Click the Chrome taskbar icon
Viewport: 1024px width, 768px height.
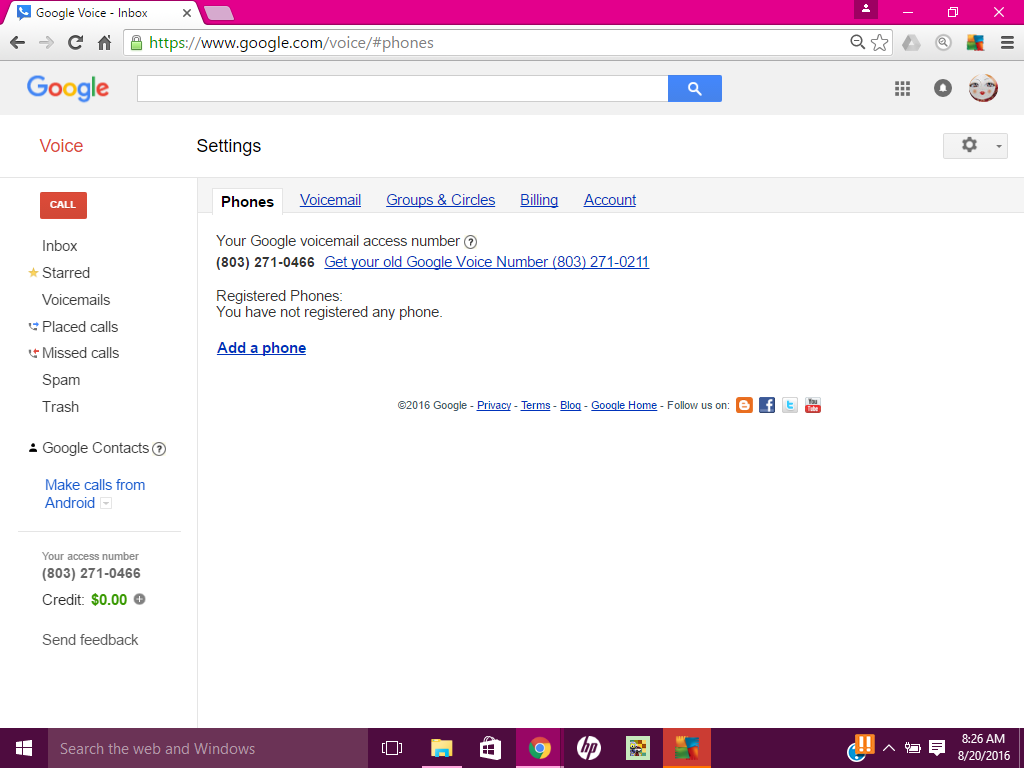coord(539,748)
